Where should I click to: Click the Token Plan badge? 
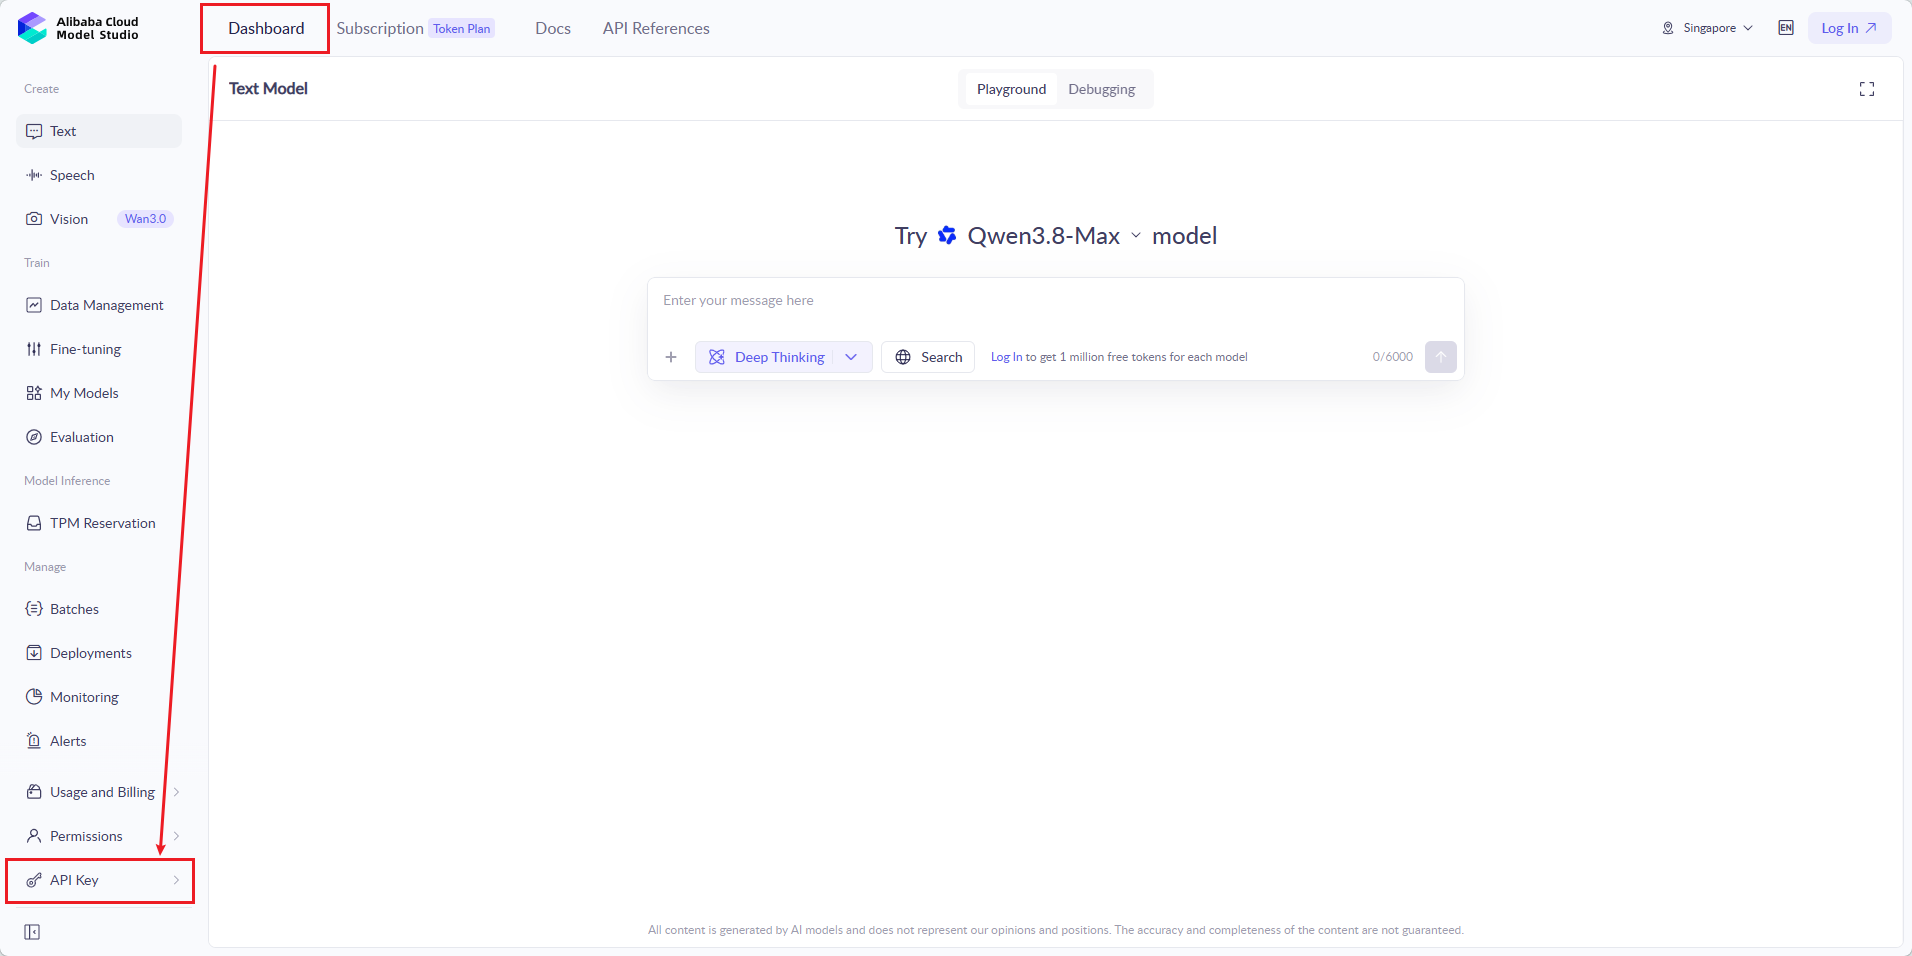click(462, 28)
